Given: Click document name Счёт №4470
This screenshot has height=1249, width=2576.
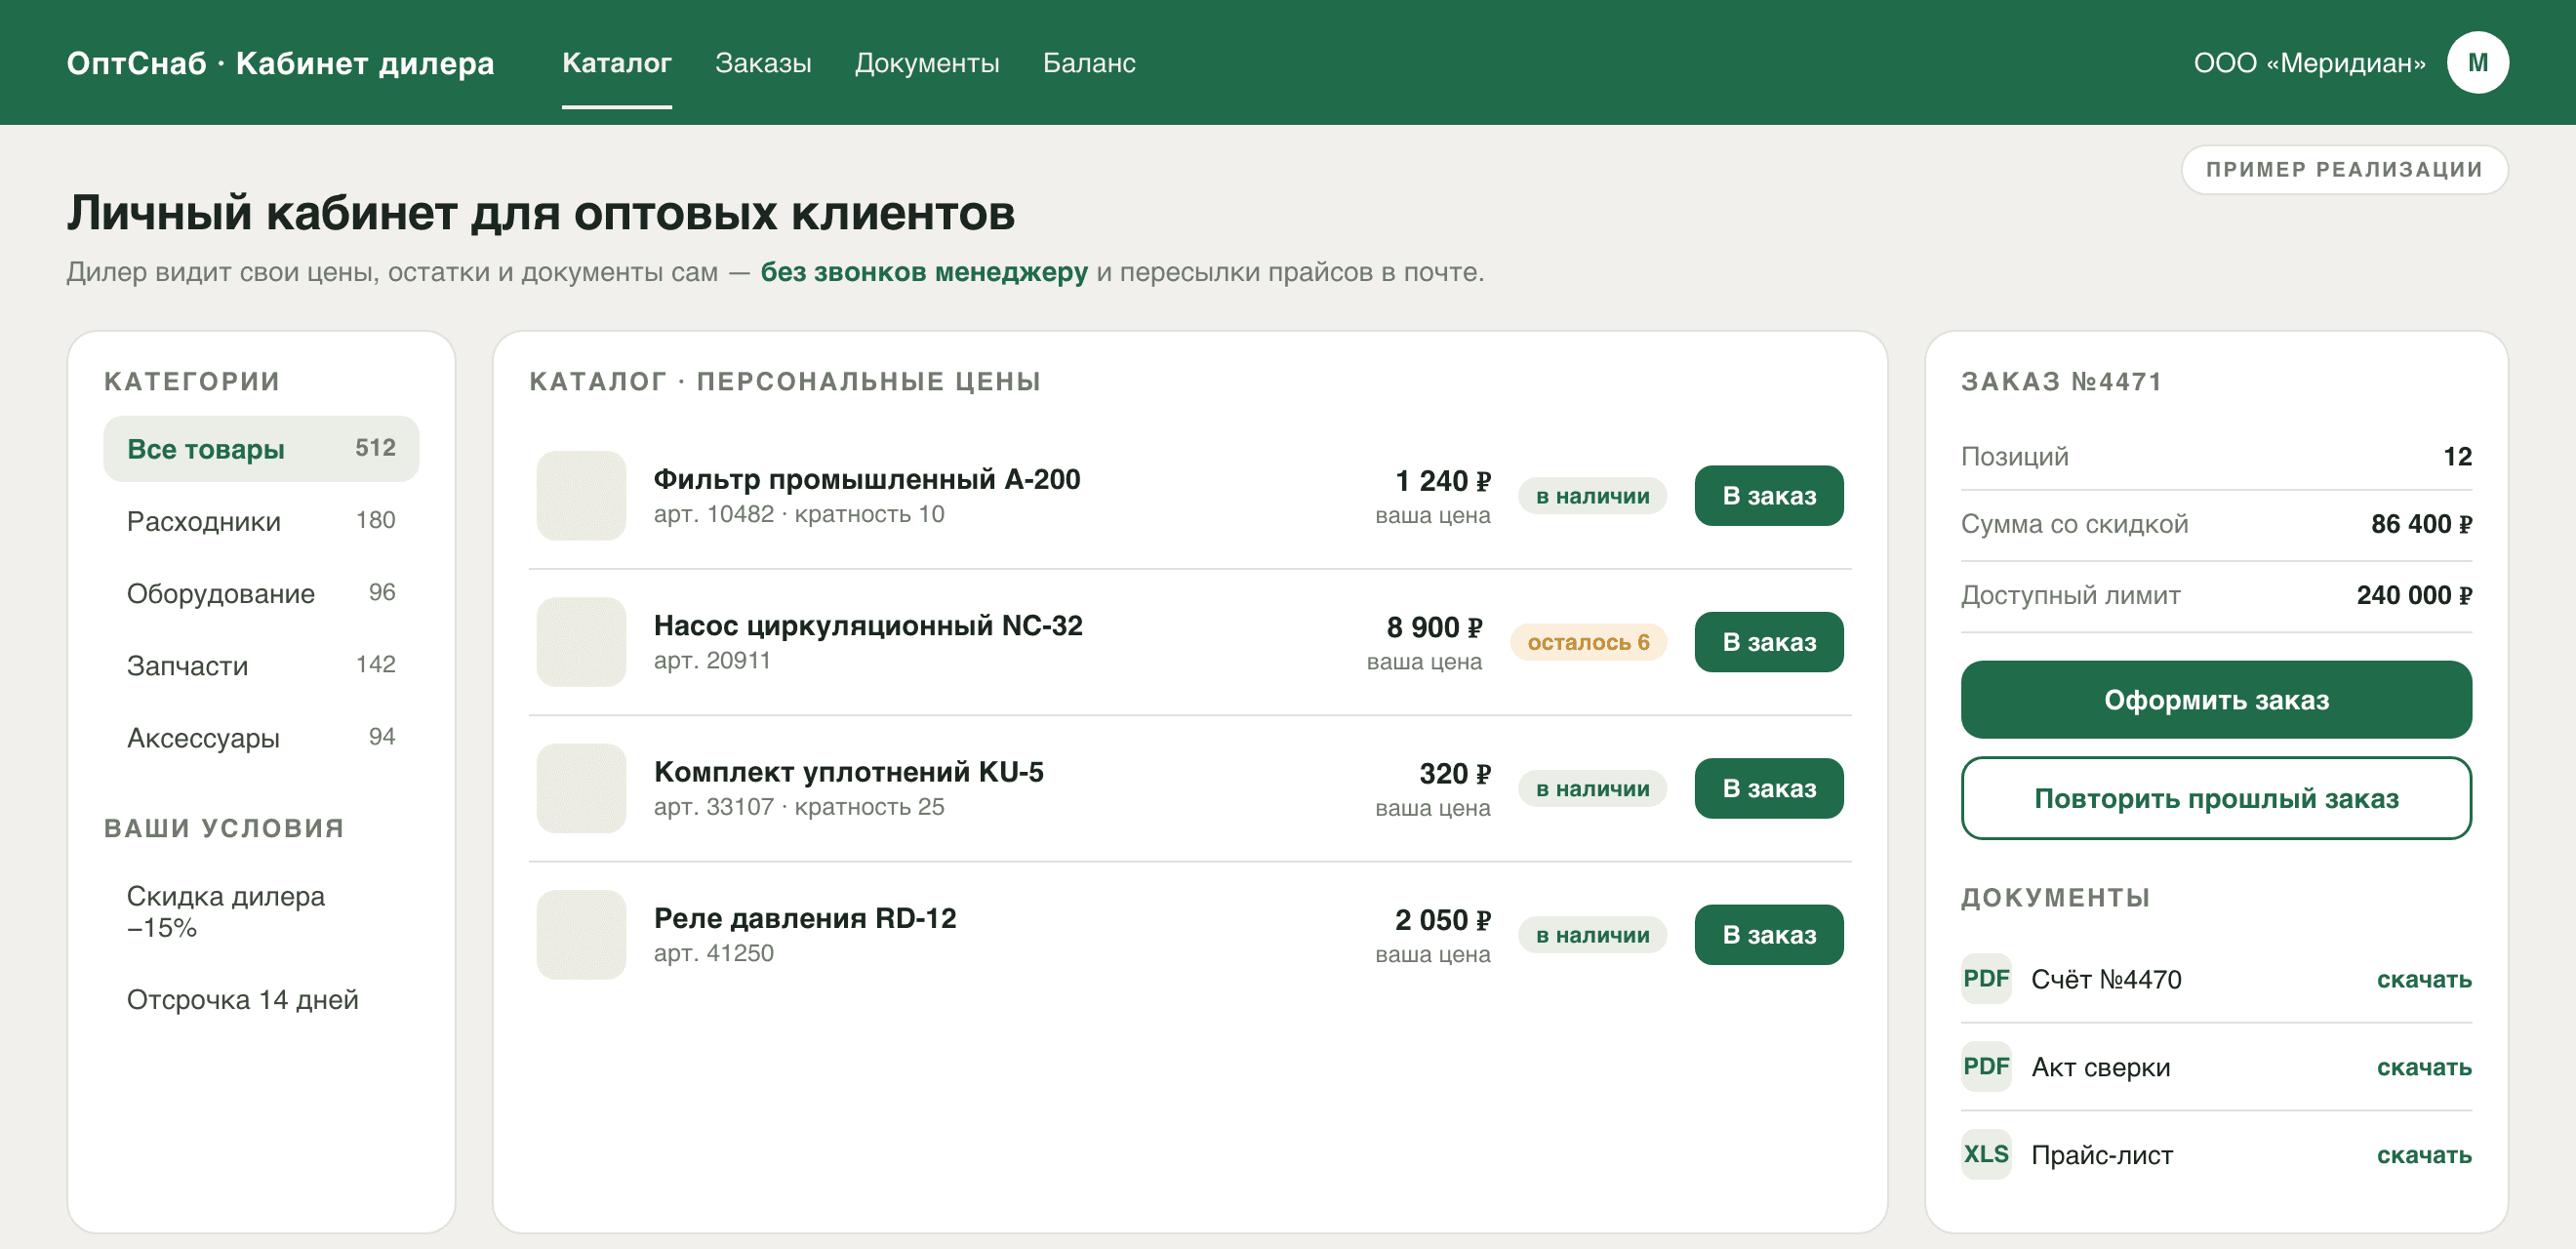Looking at the screenshot, I should (2106, 979).
